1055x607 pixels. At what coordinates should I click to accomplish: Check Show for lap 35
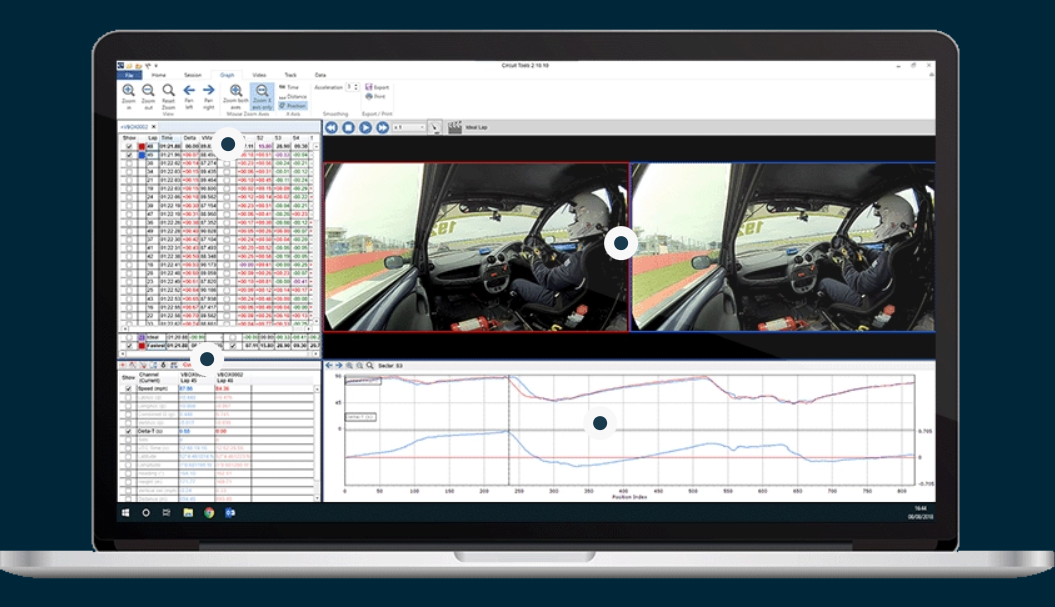(129, 164)
